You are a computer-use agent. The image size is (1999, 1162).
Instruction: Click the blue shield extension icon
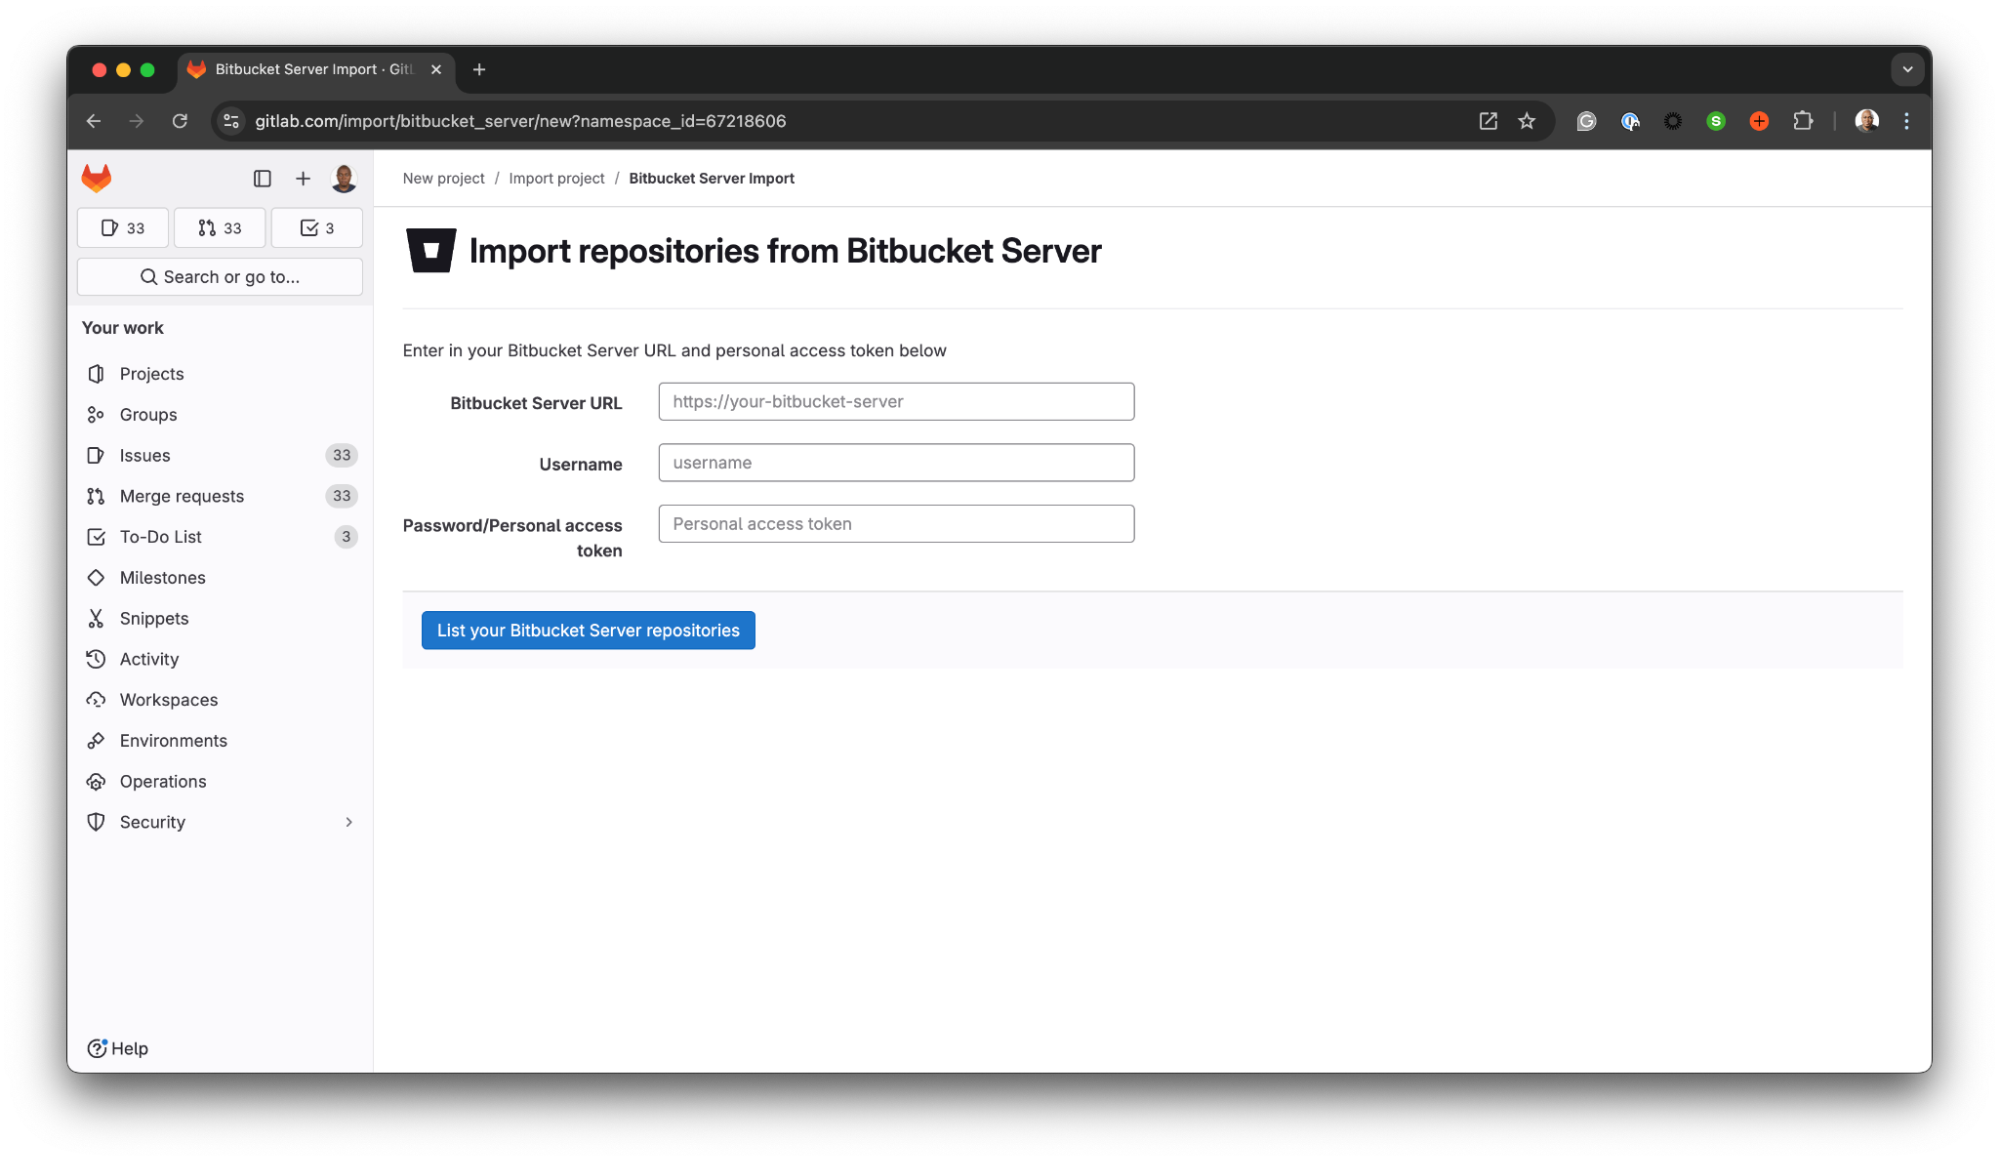[x=1630, y=121]
